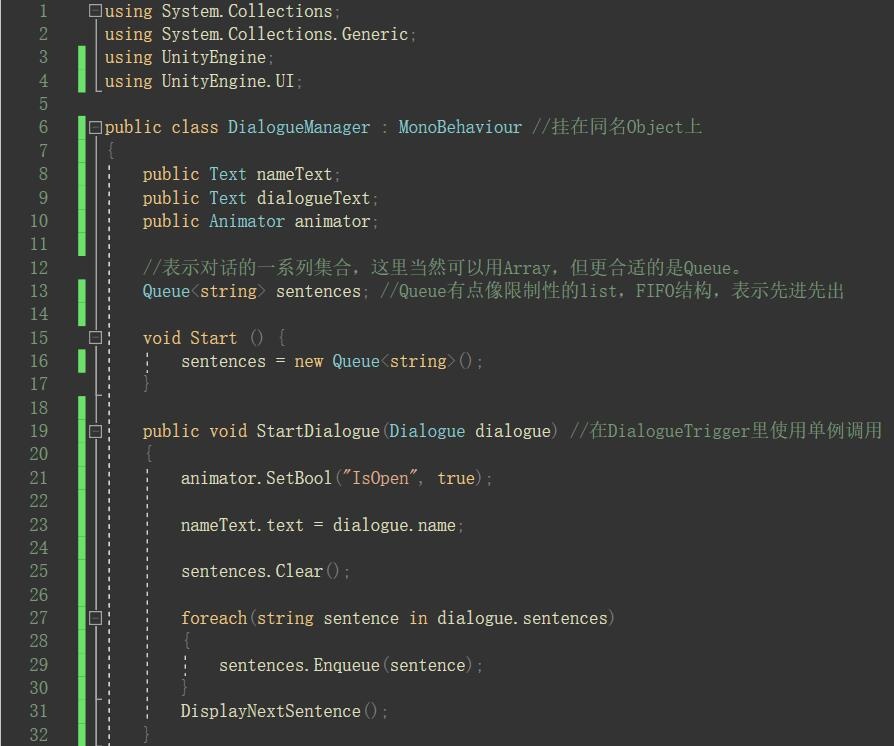
Task: Click line number 21 in the gutter
Action: click(x=38, y=478)
